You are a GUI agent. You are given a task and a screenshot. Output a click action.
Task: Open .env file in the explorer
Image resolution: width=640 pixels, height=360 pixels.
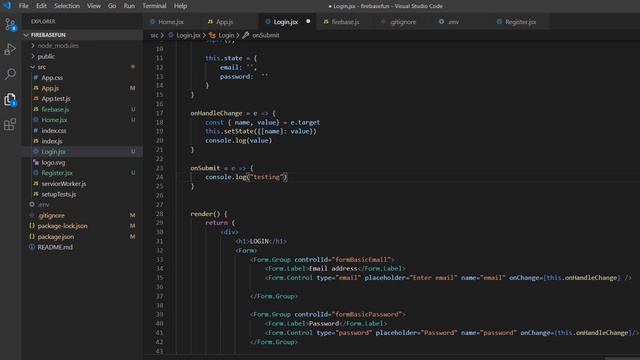[82, 205]
